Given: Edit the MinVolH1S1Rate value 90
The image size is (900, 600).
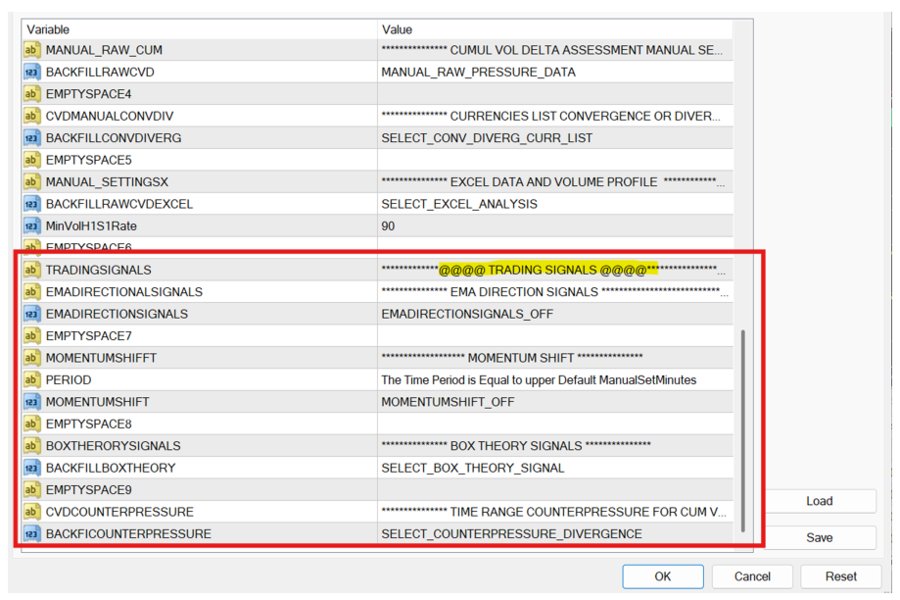Looking at the screenshot, I should coord(555,226).
